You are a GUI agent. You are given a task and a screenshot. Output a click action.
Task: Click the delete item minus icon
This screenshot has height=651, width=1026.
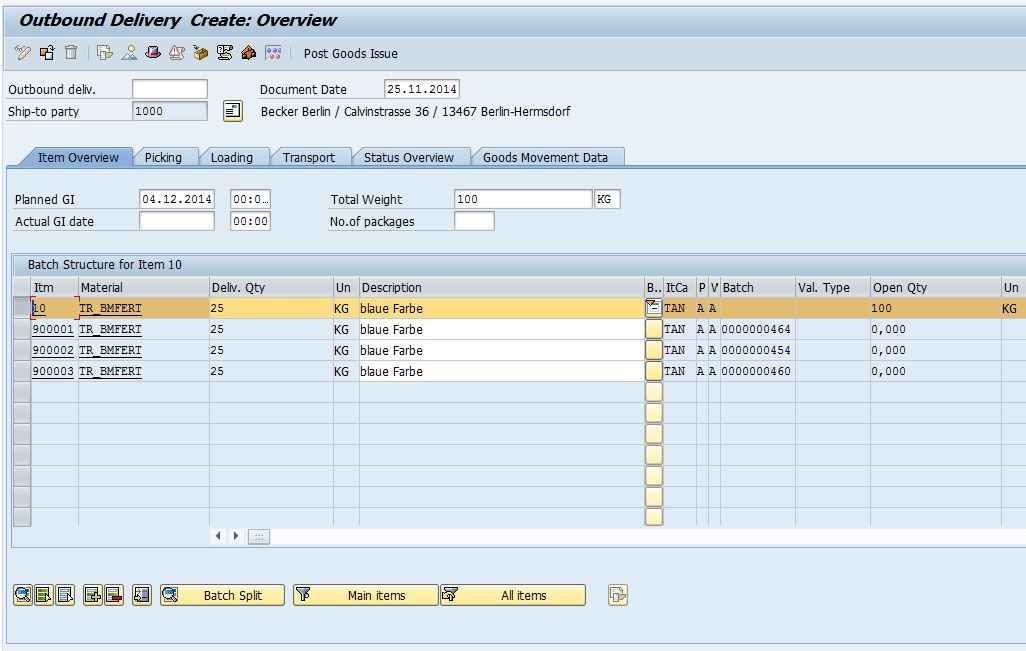(x=114, y=595)
